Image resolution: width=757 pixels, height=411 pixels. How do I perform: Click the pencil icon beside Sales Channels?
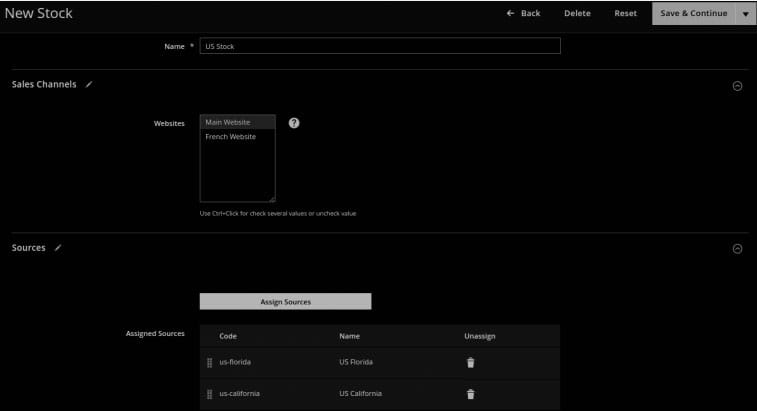coord(89,85)
